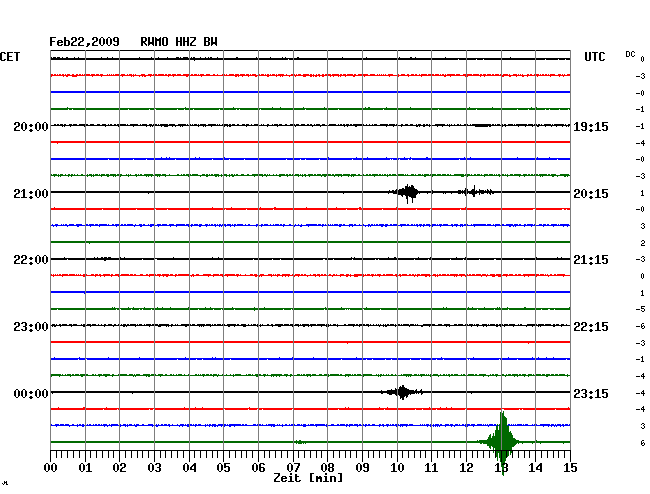Viewport: 650px width, 494px height.
Task: Click the small green blip near minute 07
Action: click(x=301, y=442)
